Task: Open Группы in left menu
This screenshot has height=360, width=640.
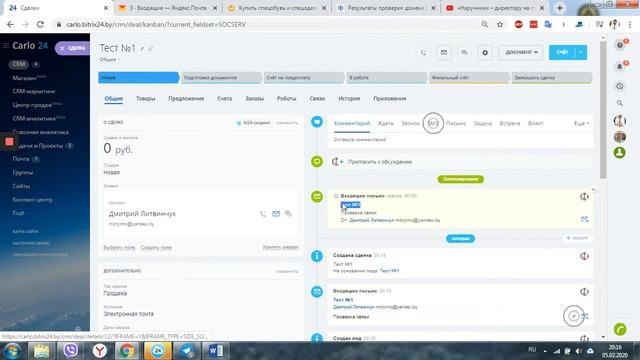Action: point(22,173)
